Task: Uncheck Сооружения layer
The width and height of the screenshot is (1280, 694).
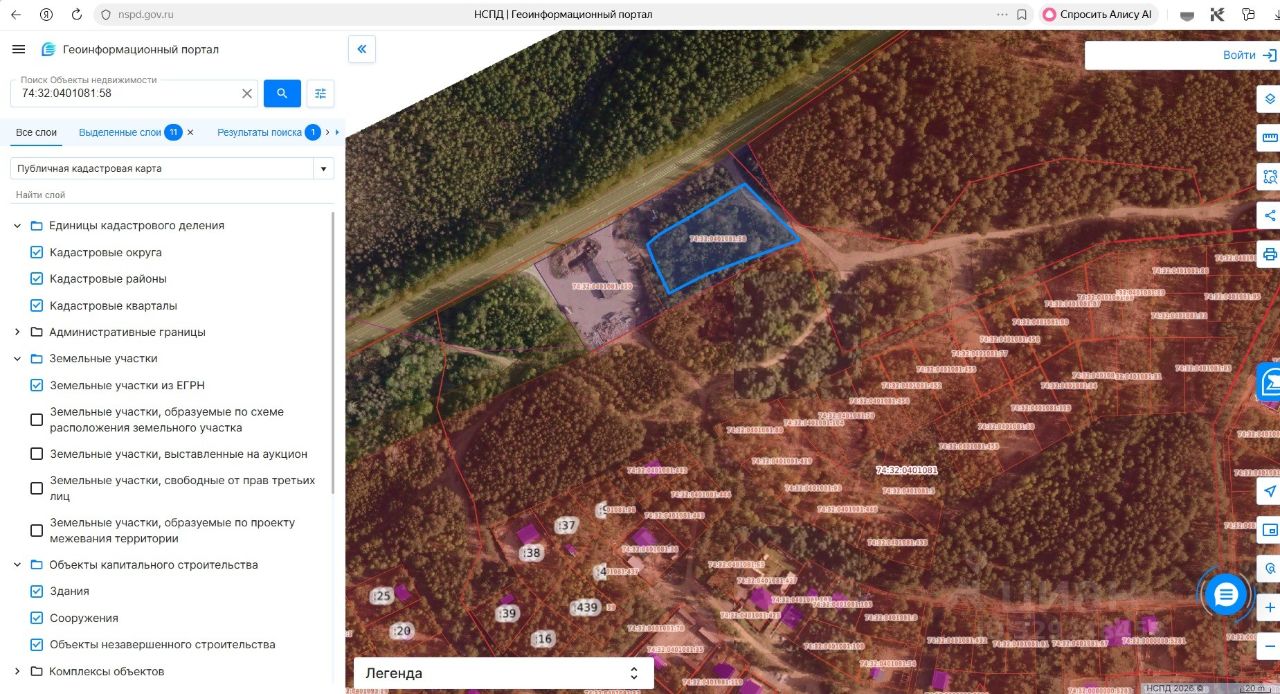Action: (37, 618)
